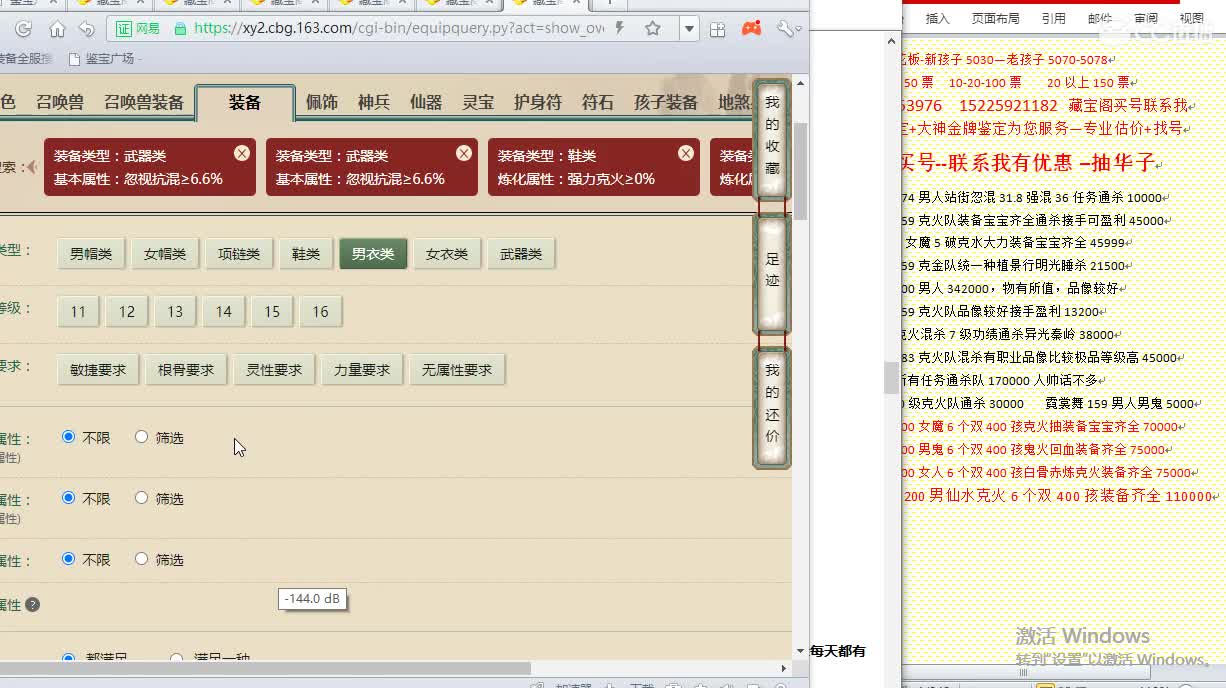1226x688 pixels.
Task: Switch to the 召唤兽装备 tab
Action: pyautogui.click(x=144, y=102)
